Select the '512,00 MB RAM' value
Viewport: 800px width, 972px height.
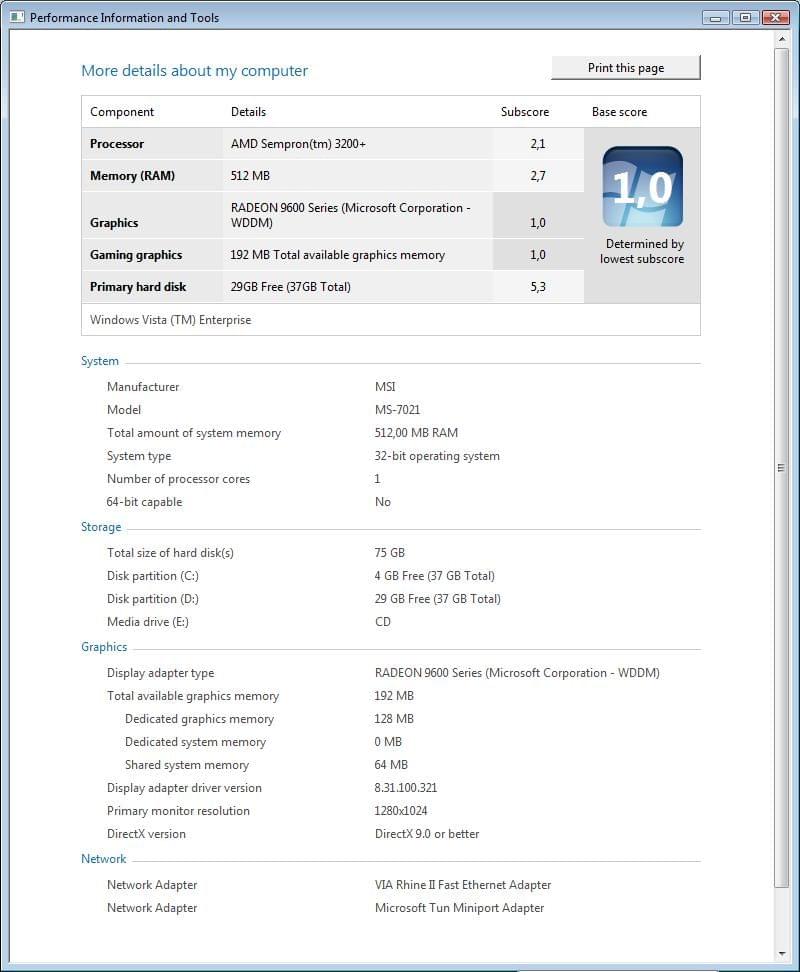pyautogui.click(x=416, y=433)
